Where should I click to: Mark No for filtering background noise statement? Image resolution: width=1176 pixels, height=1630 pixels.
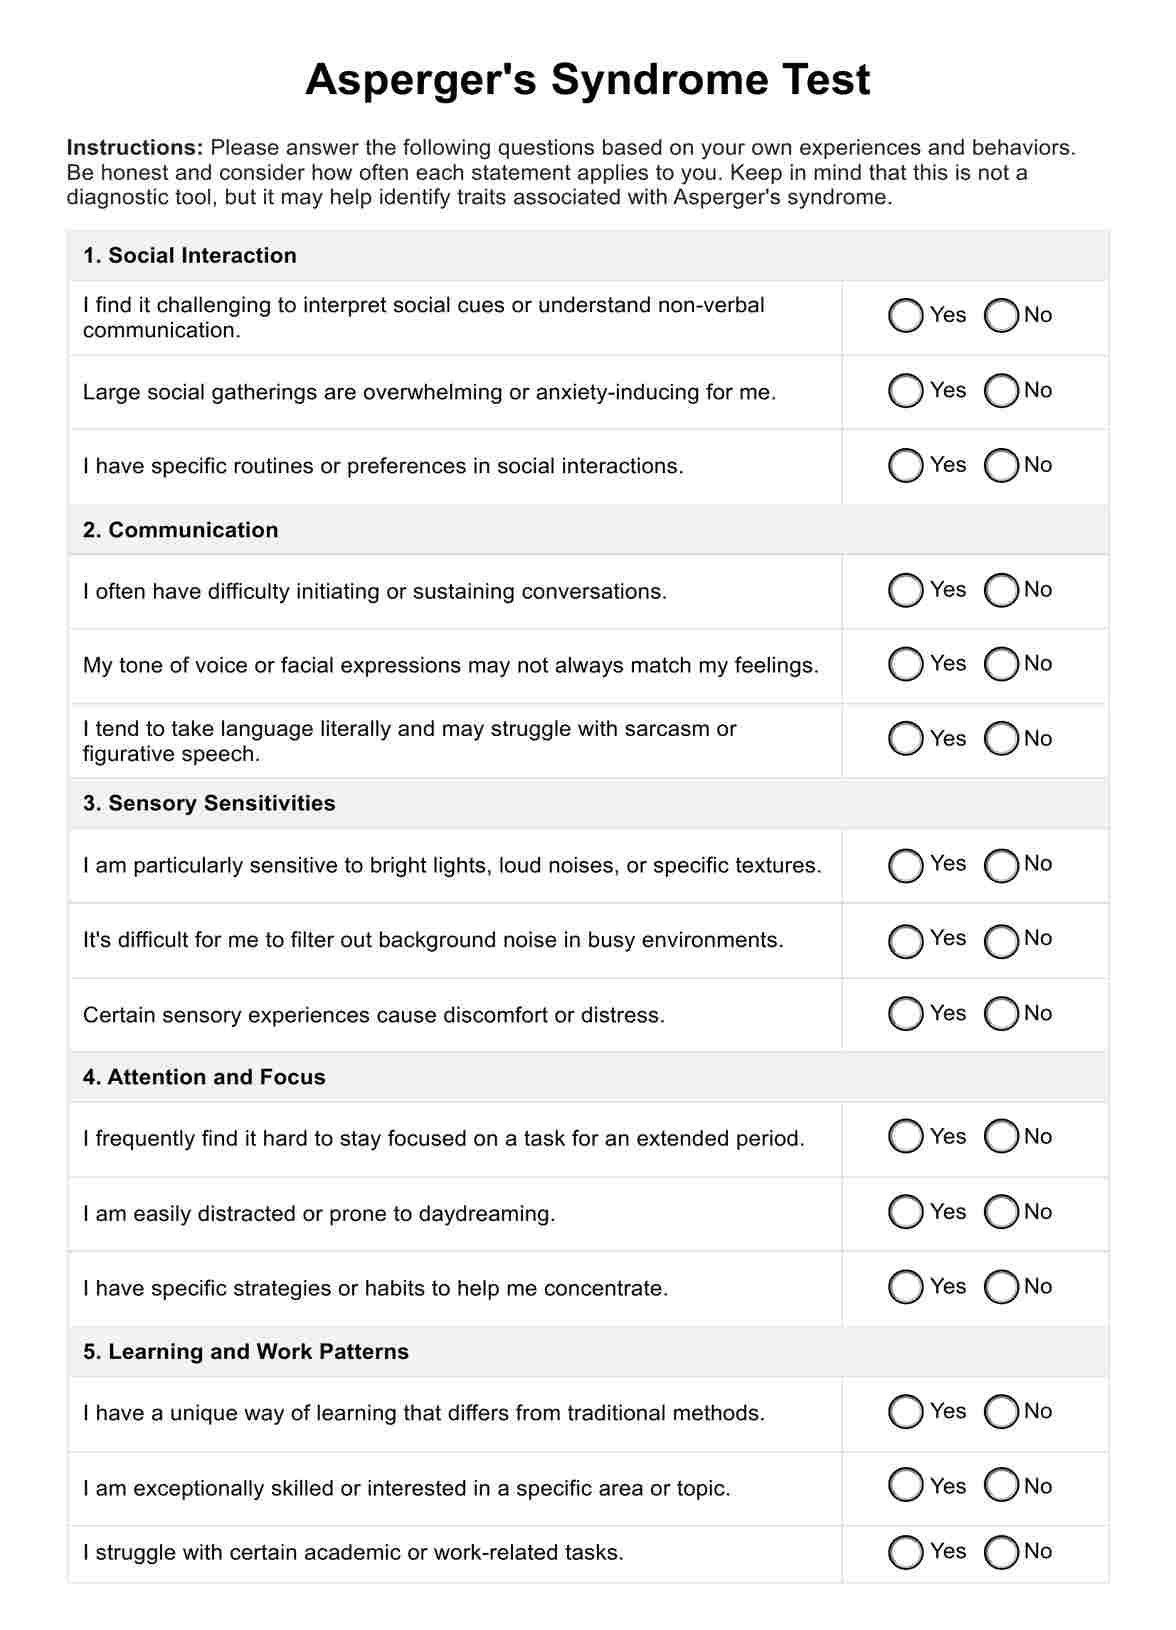click(x=1001, y=940)
